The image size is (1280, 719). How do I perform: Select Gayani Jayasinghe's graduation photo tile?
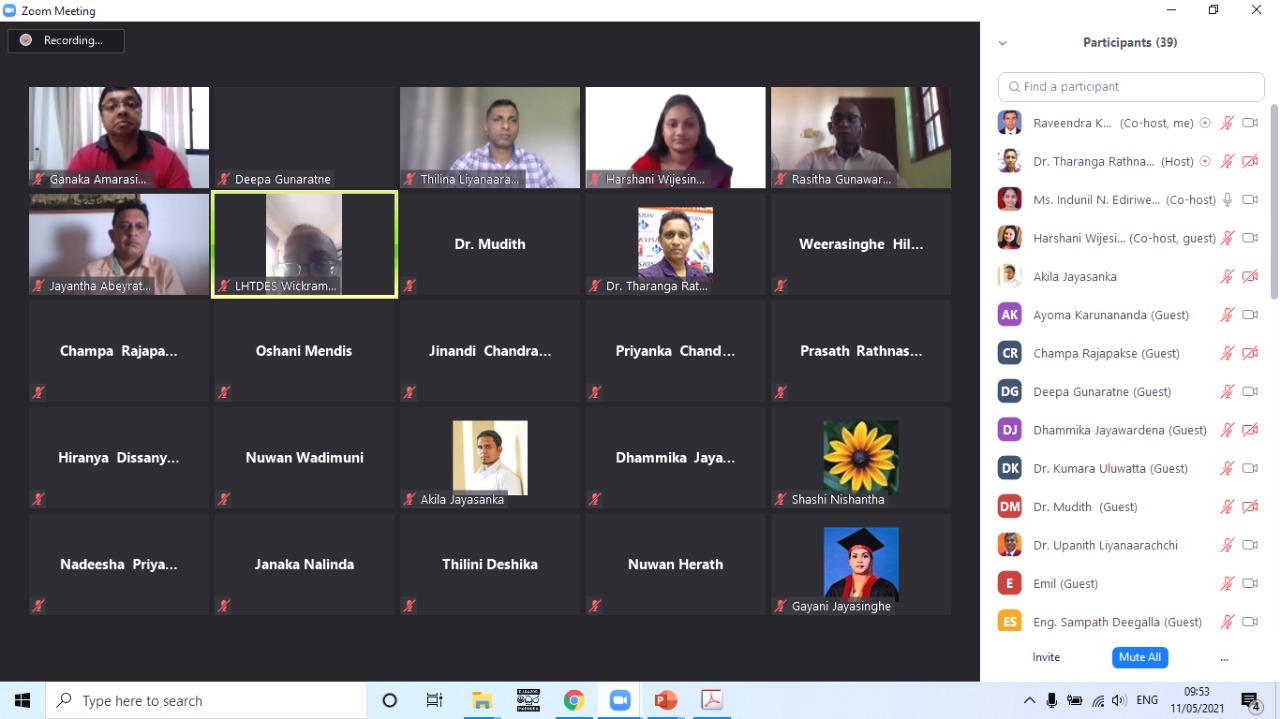click(861, 565)
